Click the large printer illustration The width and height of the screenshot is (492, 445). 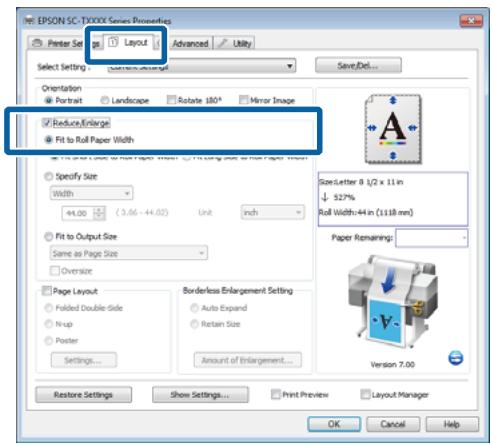coord(392,302)
